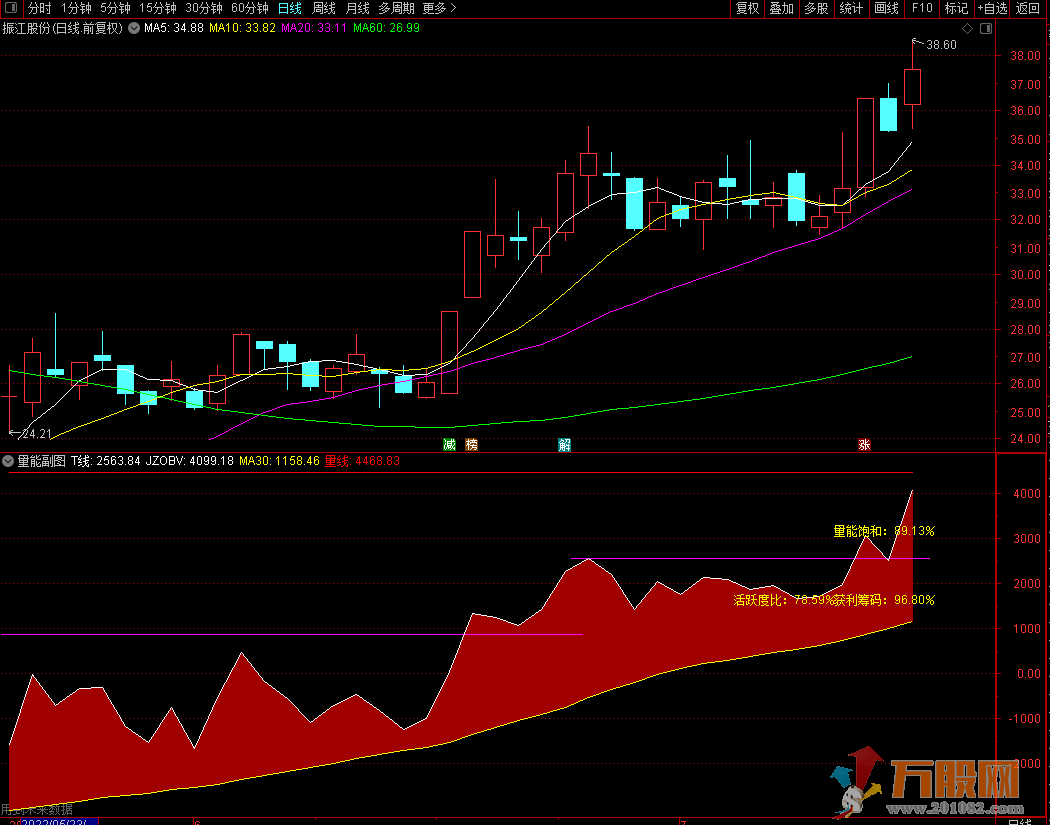Click the green 减 marker icon

click(x=449, y=445)
